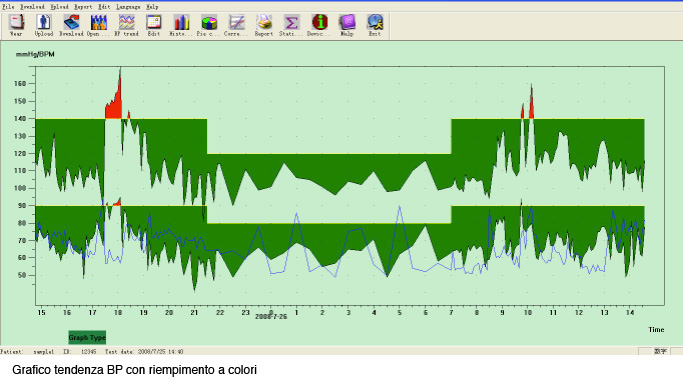Open the Download menu
Screen dimensions: 683x380
32,7
